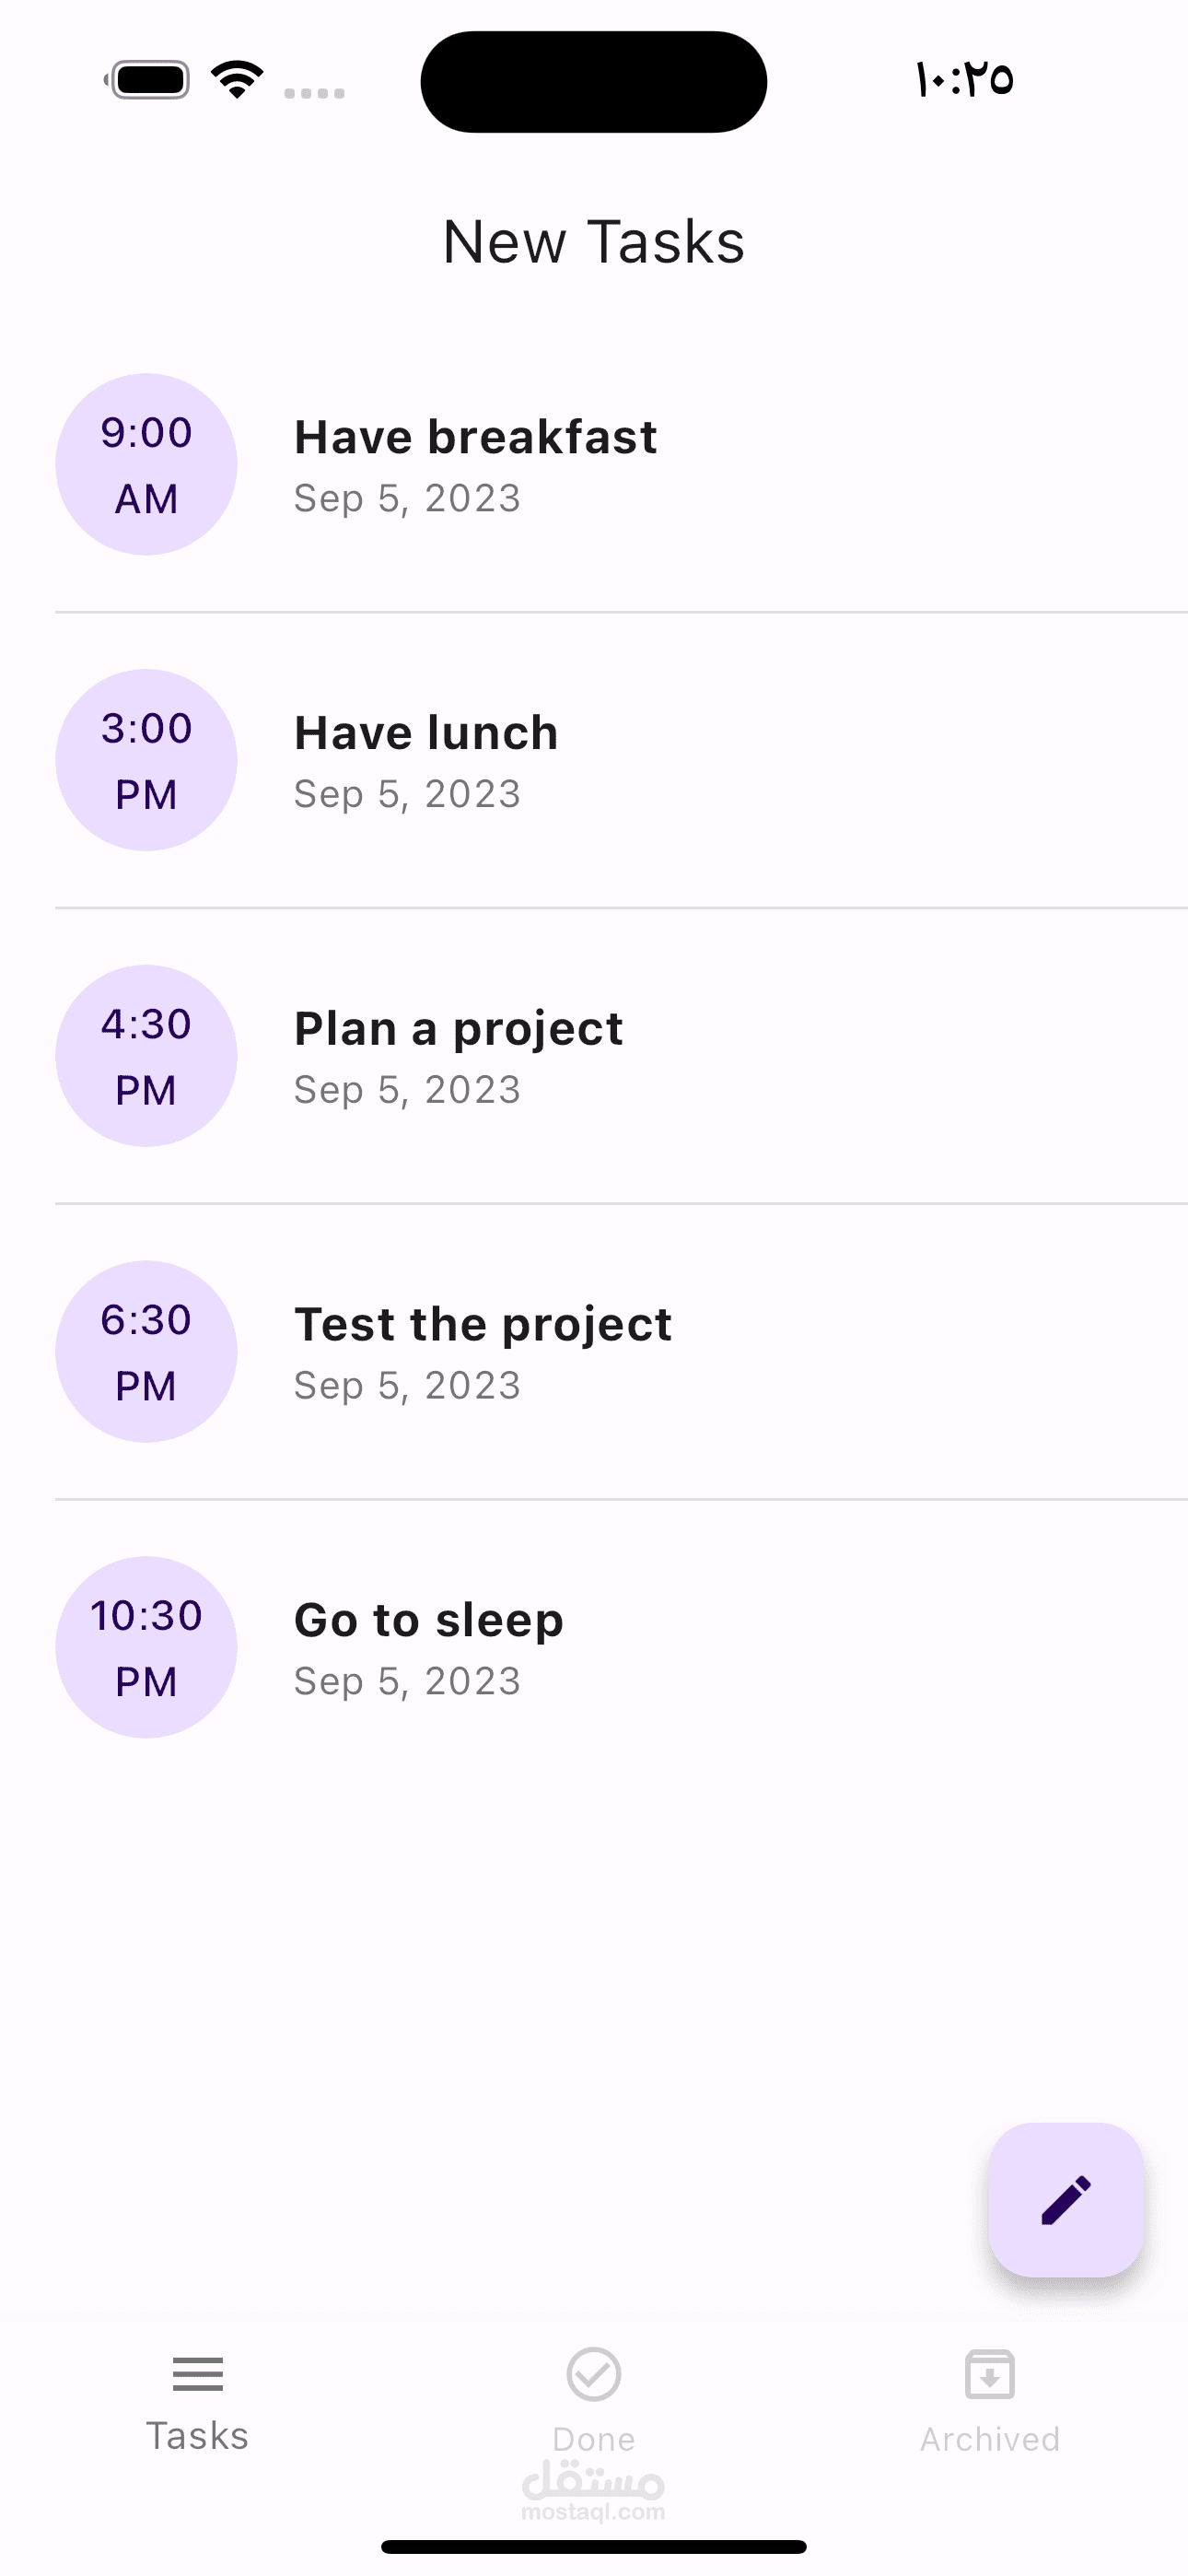Click the 6:30 PM time badge
This screenshot has height=2576, width=1188.
pyautogui.click(x=146, y=1352)
